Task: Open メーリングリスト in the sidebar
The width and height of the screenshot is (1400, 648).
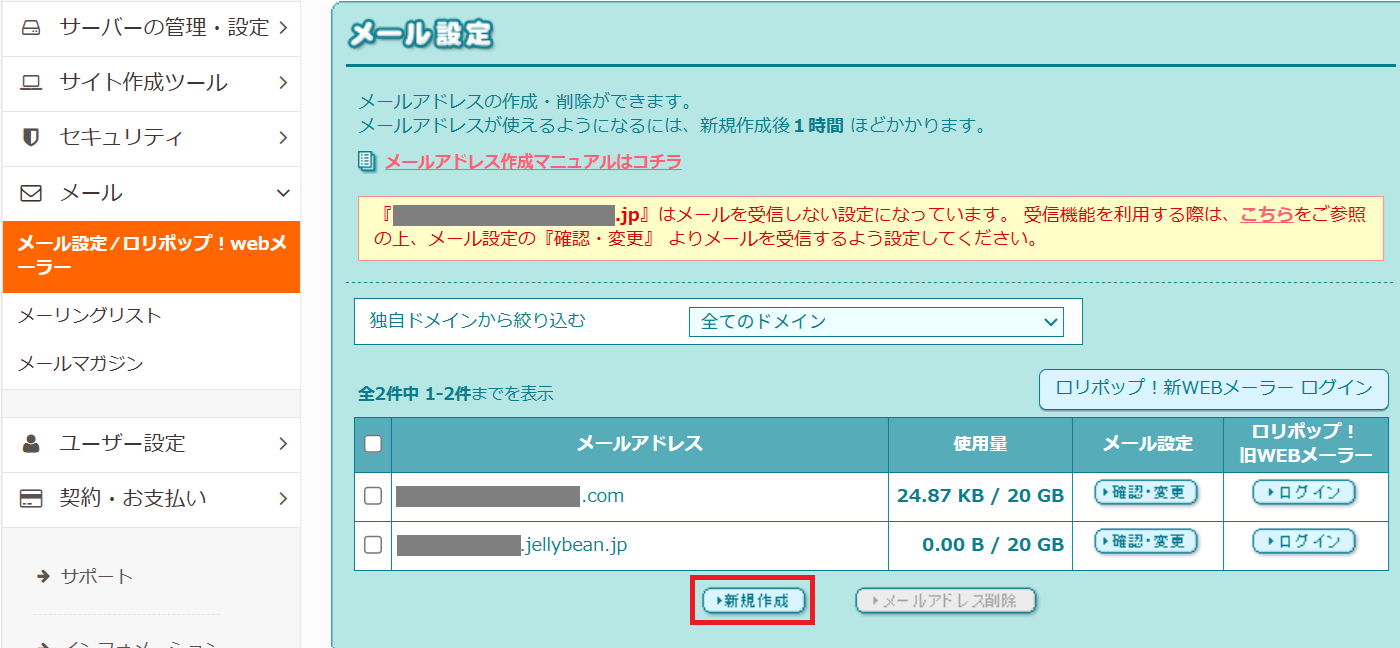Action: click(90, 316)
